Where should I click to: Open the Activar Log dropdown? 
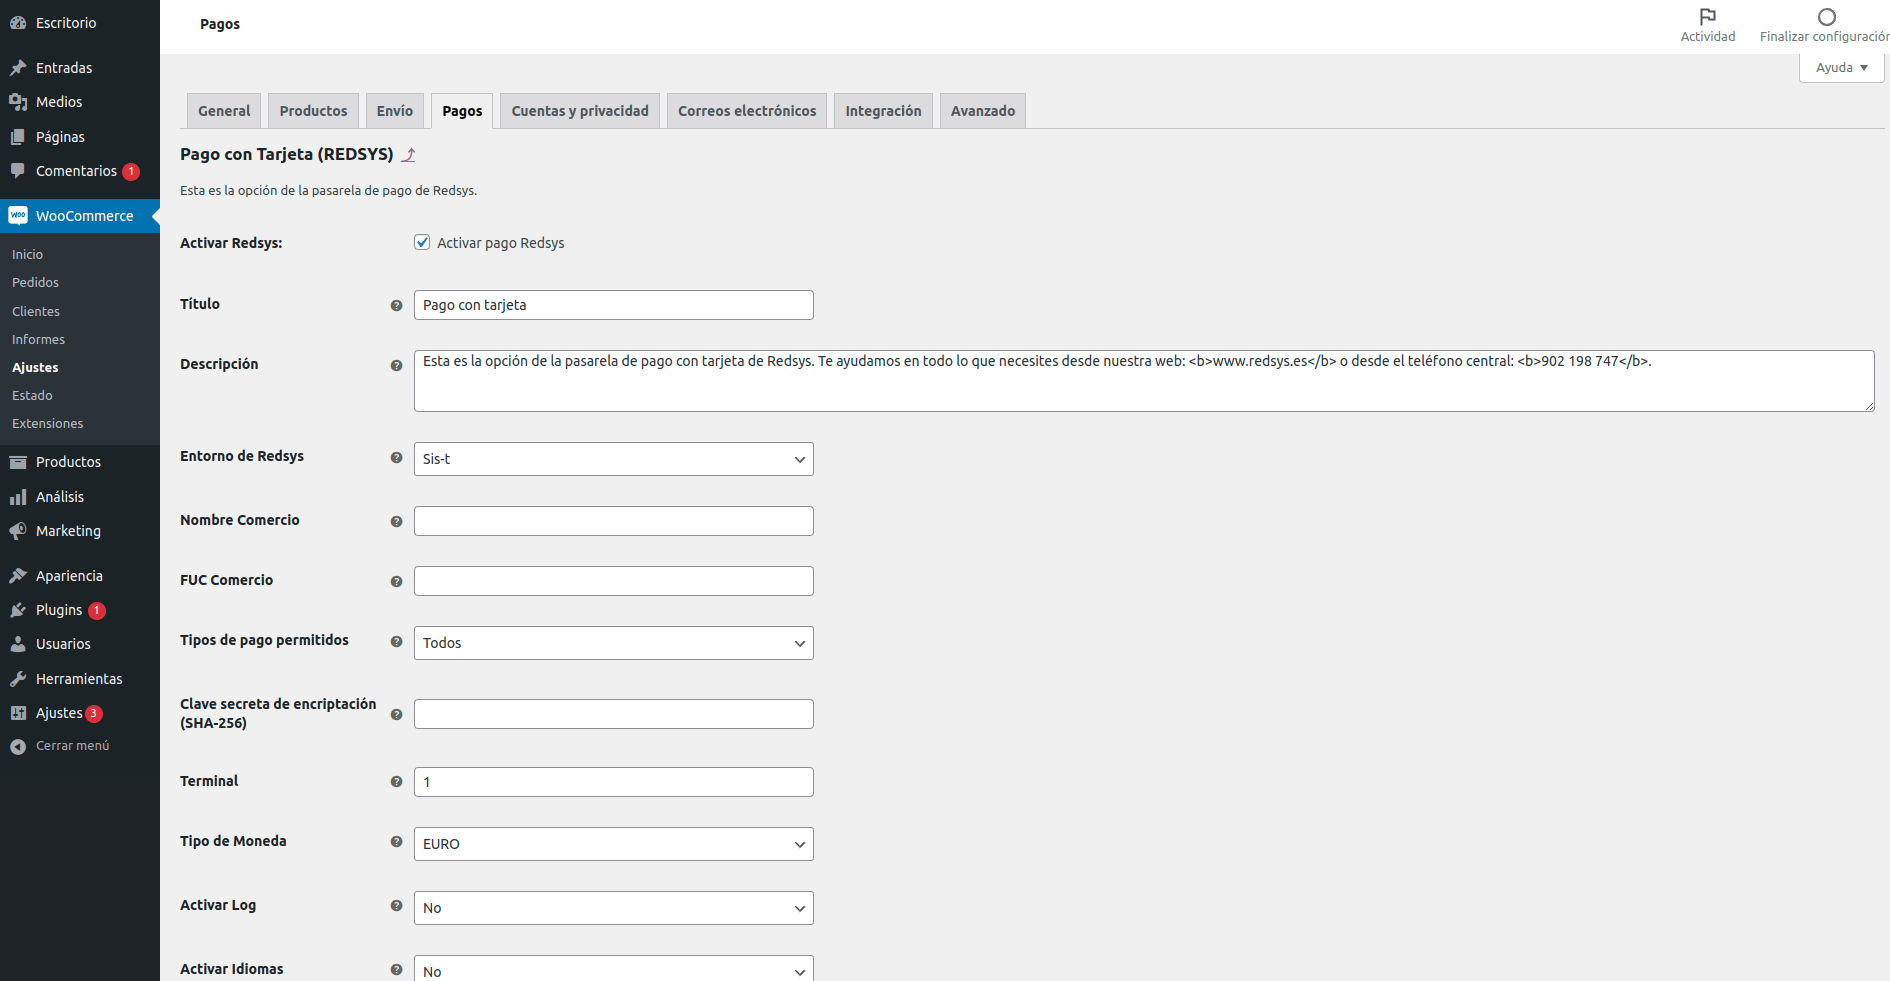[x=614, y=908]
